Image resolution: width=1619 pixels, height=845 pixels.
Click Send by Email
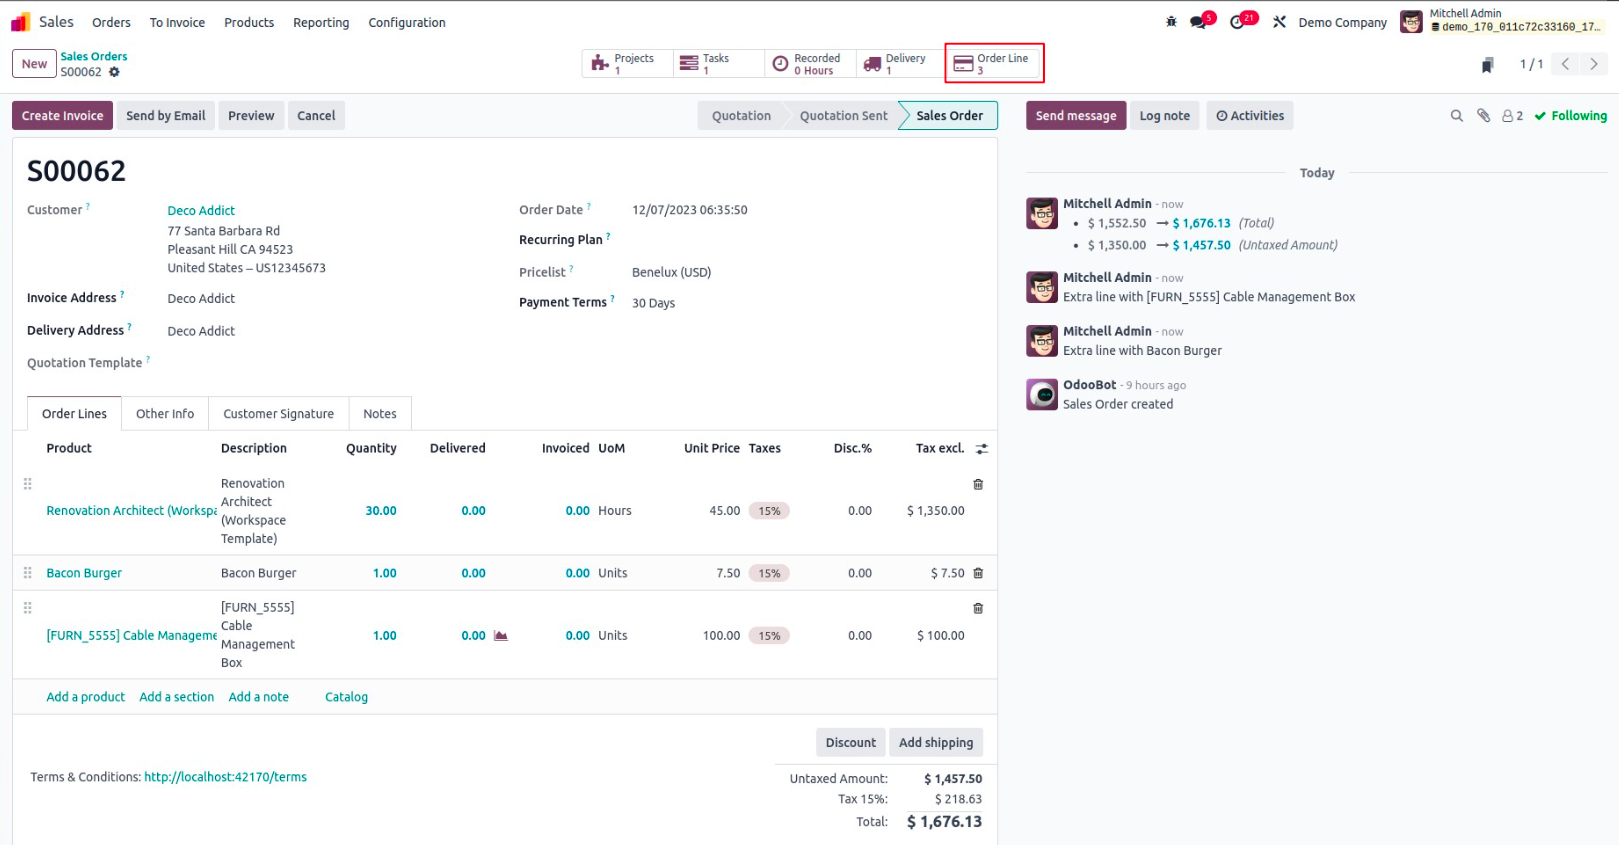coord(166,116)
